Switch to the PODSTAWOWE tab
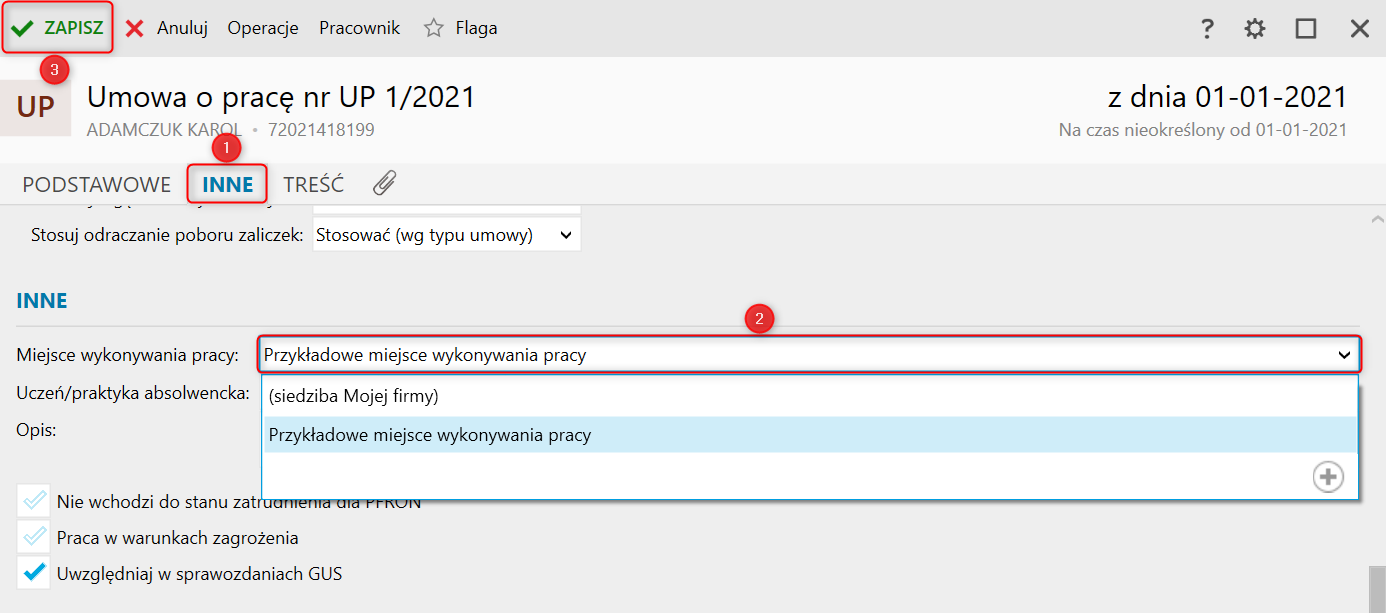 97,185
